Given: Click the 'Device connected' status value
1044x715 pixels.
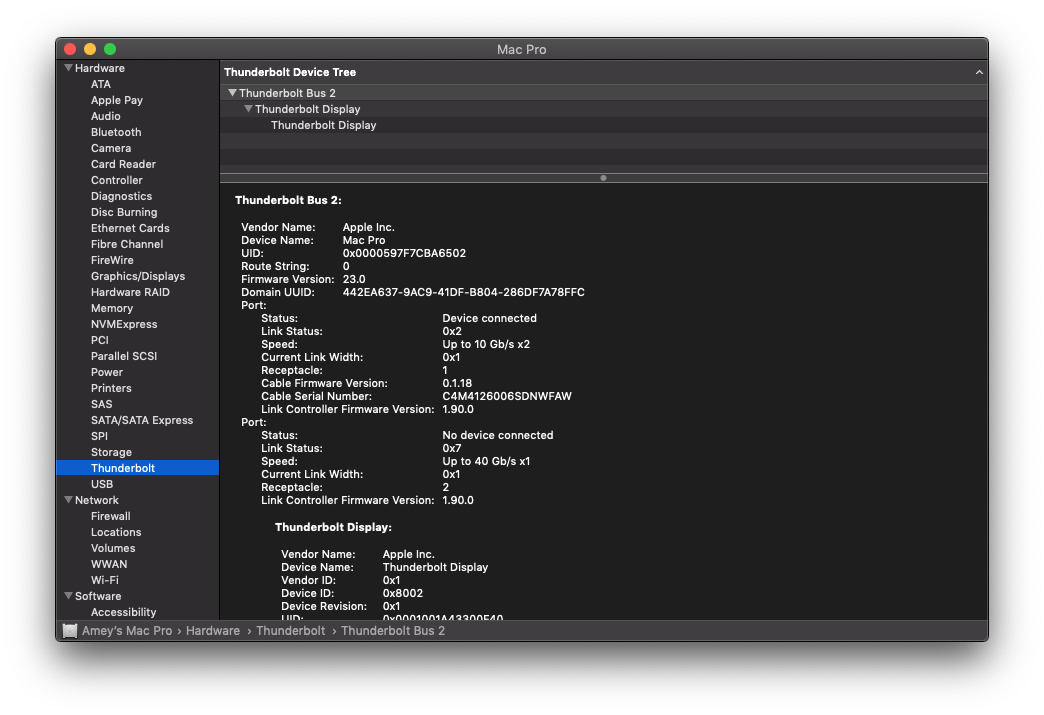Looking at the screenshot, I should [x=489, y=318].
